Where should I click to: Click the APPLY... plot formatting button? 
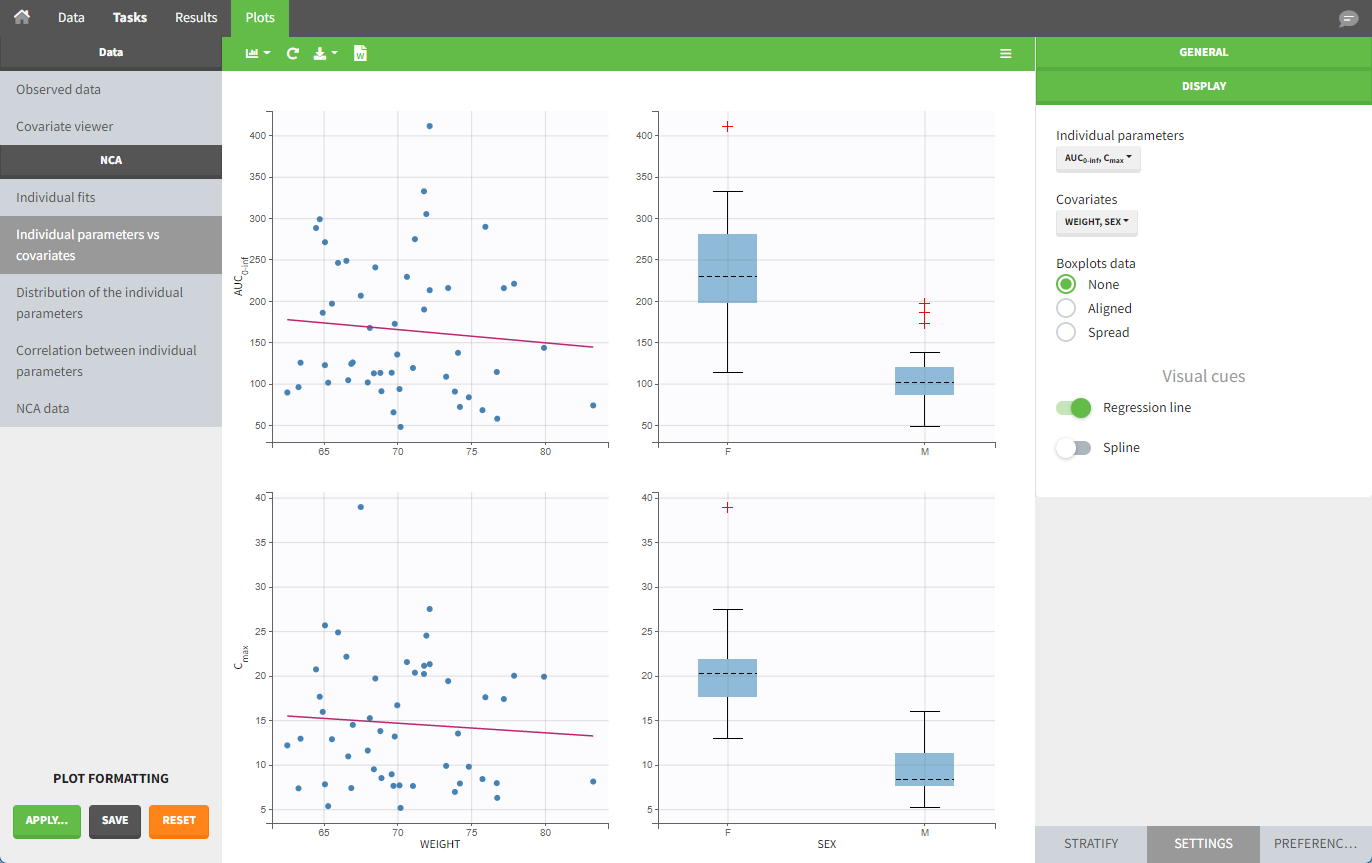tap(47, 821)
